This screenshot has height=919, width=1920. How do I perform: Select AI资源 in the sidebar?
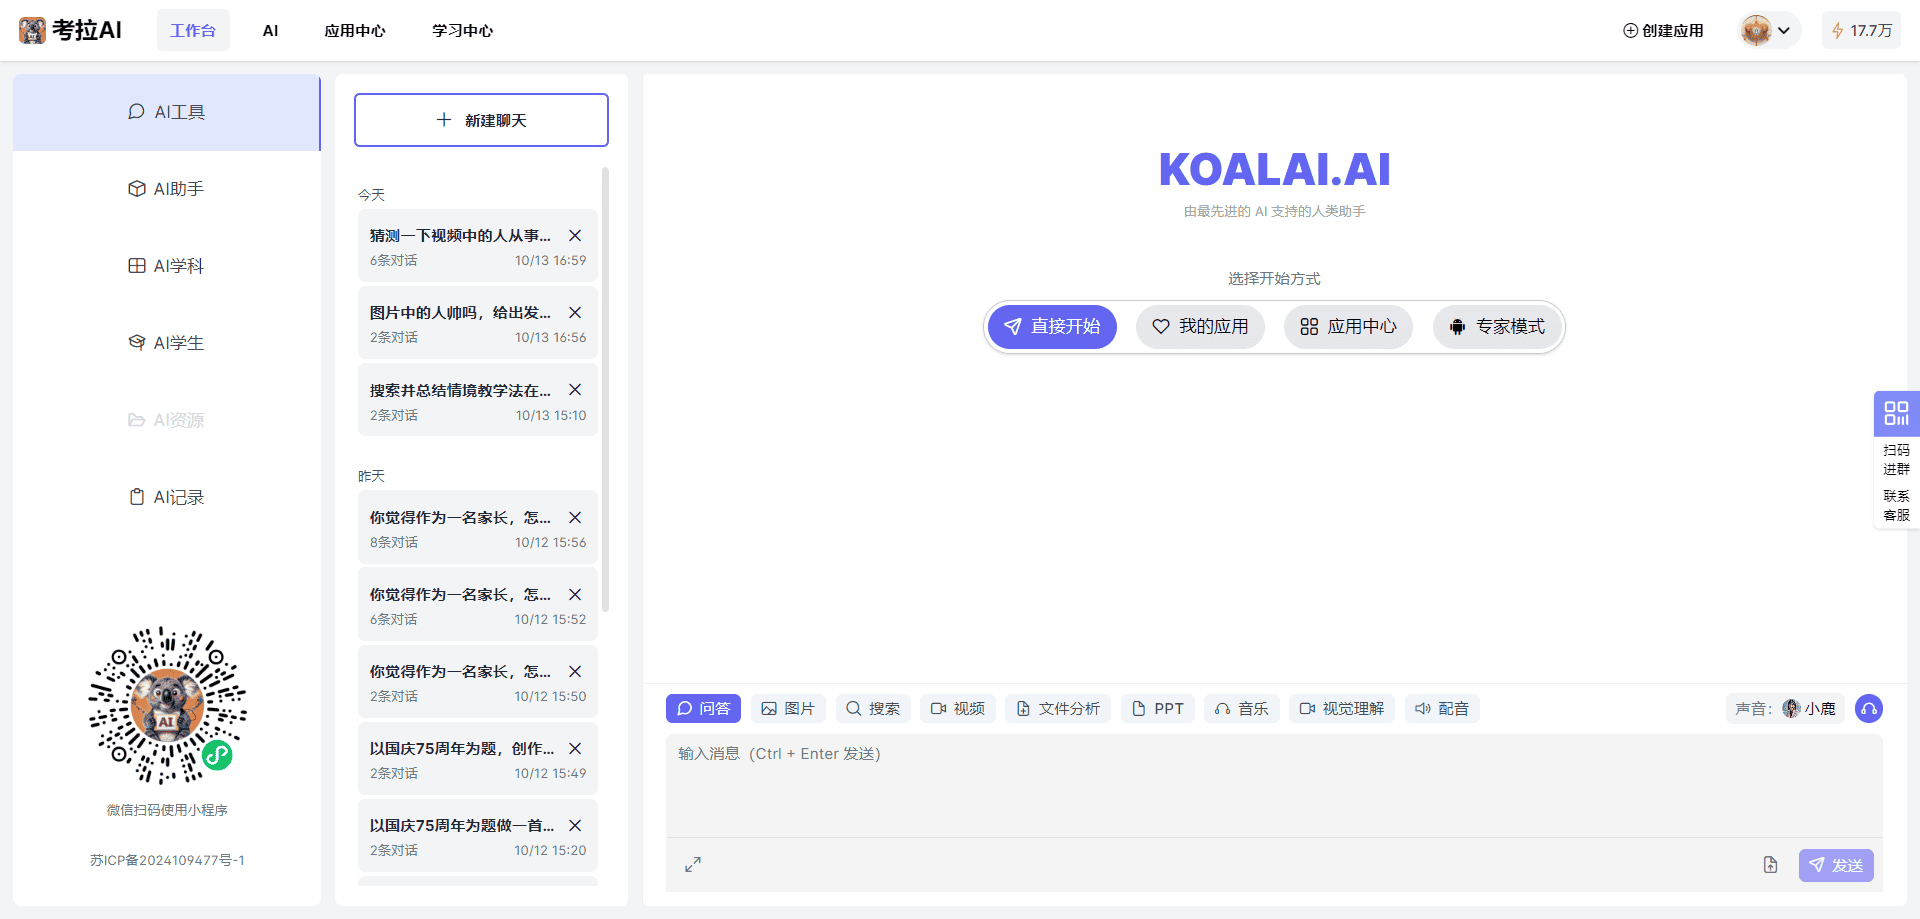click(x=167, y=420)
